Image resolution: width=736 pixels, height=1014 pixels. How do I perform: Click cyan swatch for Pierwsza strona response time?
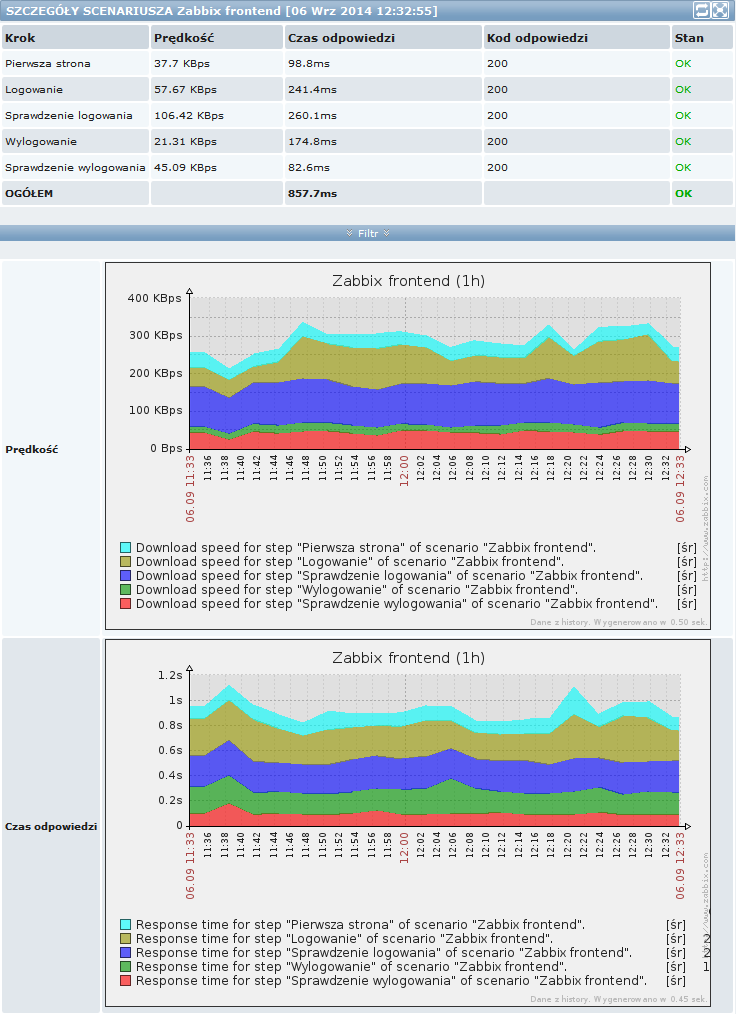pos(125,925)
